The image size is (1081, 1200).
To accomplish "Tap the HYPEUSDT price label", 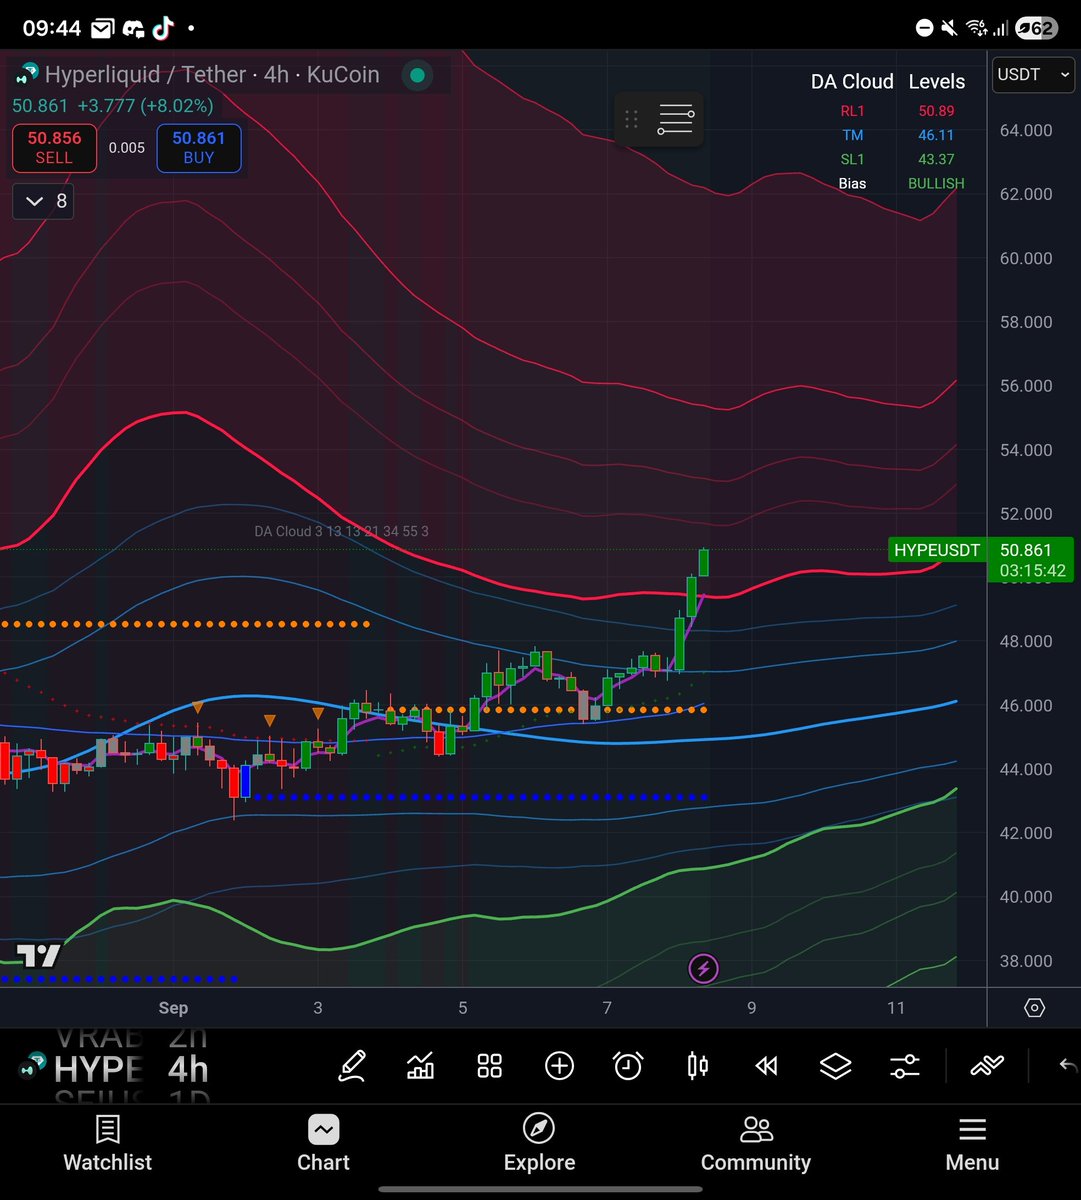I will [937, 550].
